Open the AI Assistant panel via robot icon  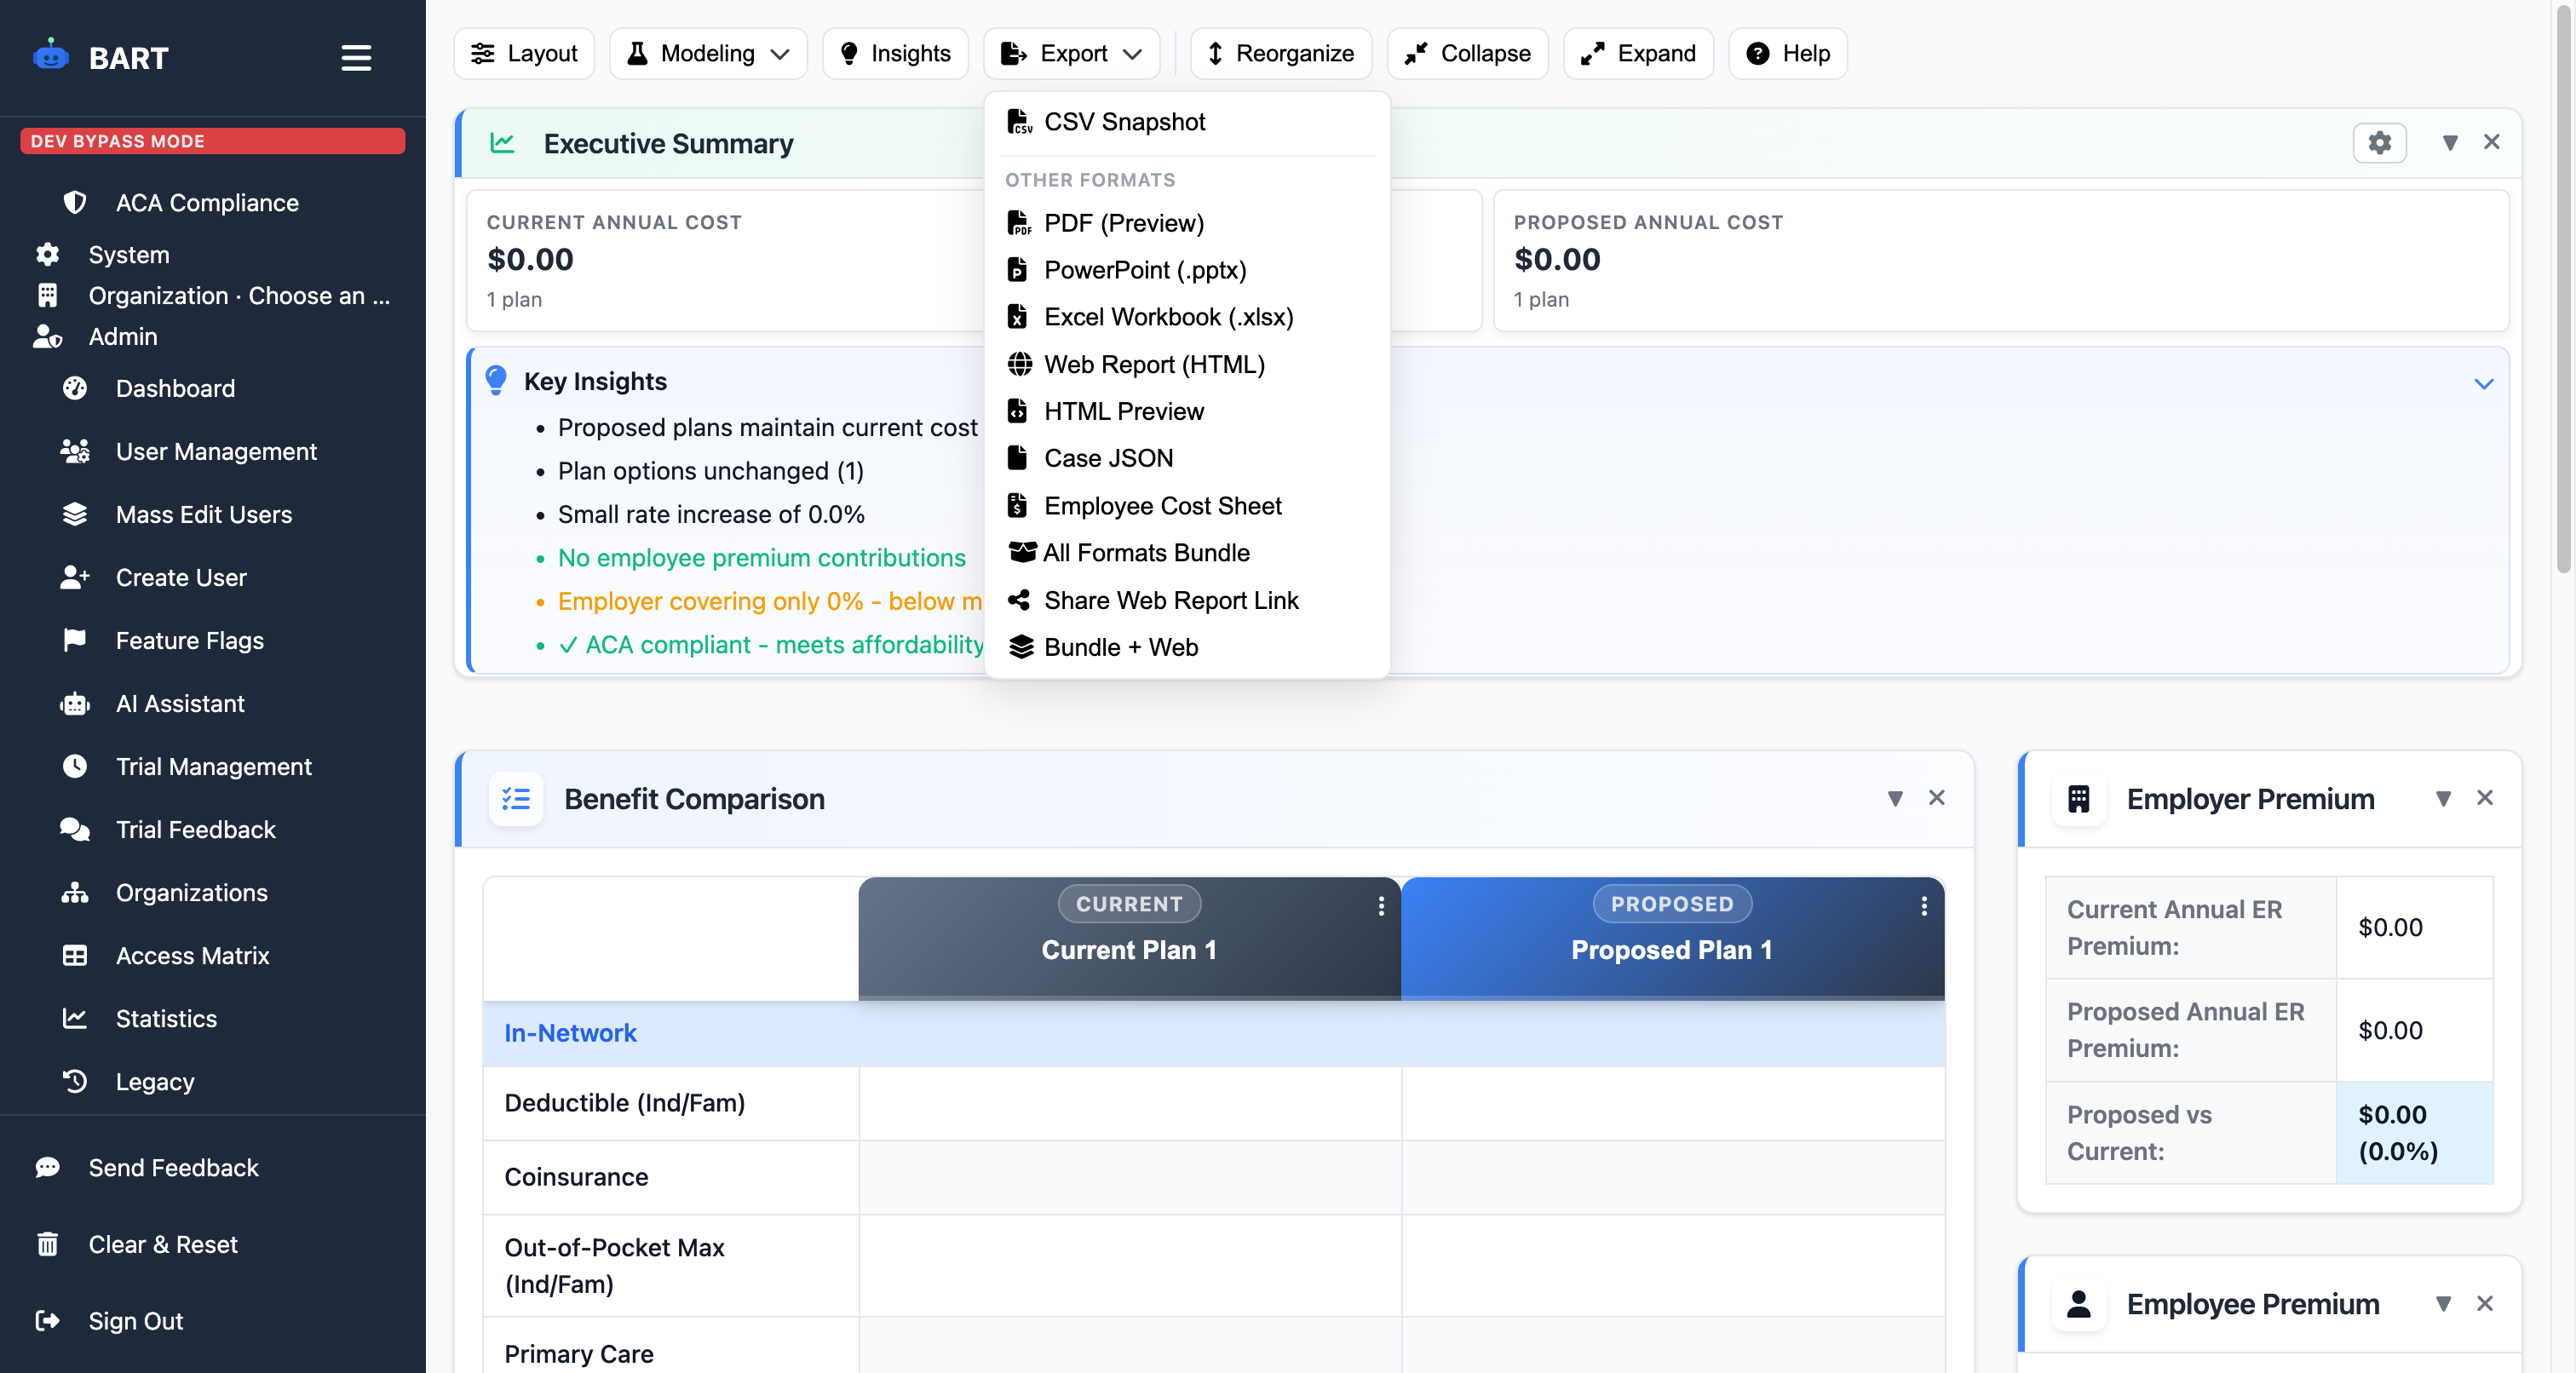coord(75,703)
